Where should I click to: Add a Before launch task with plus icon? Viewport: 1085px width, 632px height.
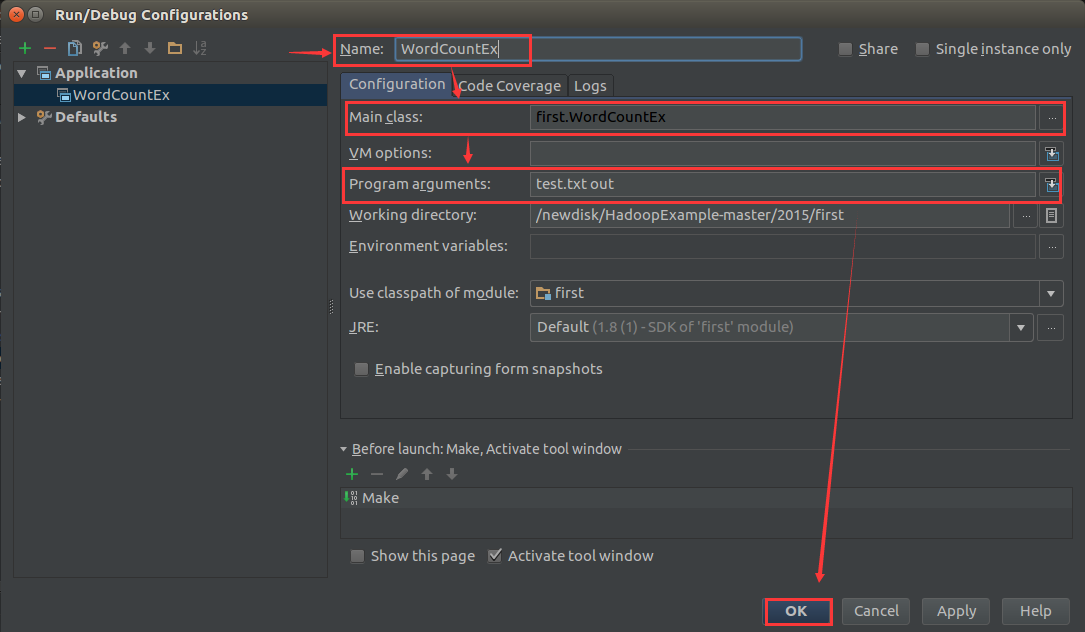352,474
